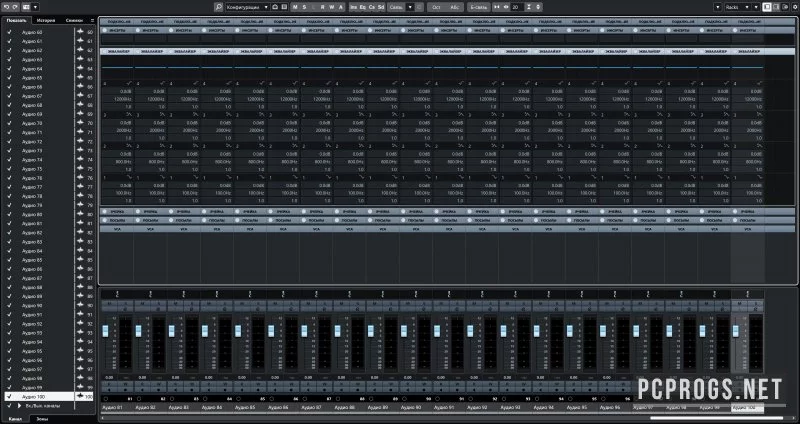Screen dimensions: 800x424
Task: Click the hourglass-shaped vertical zoom icon
Action: click(x=529, y=7)
